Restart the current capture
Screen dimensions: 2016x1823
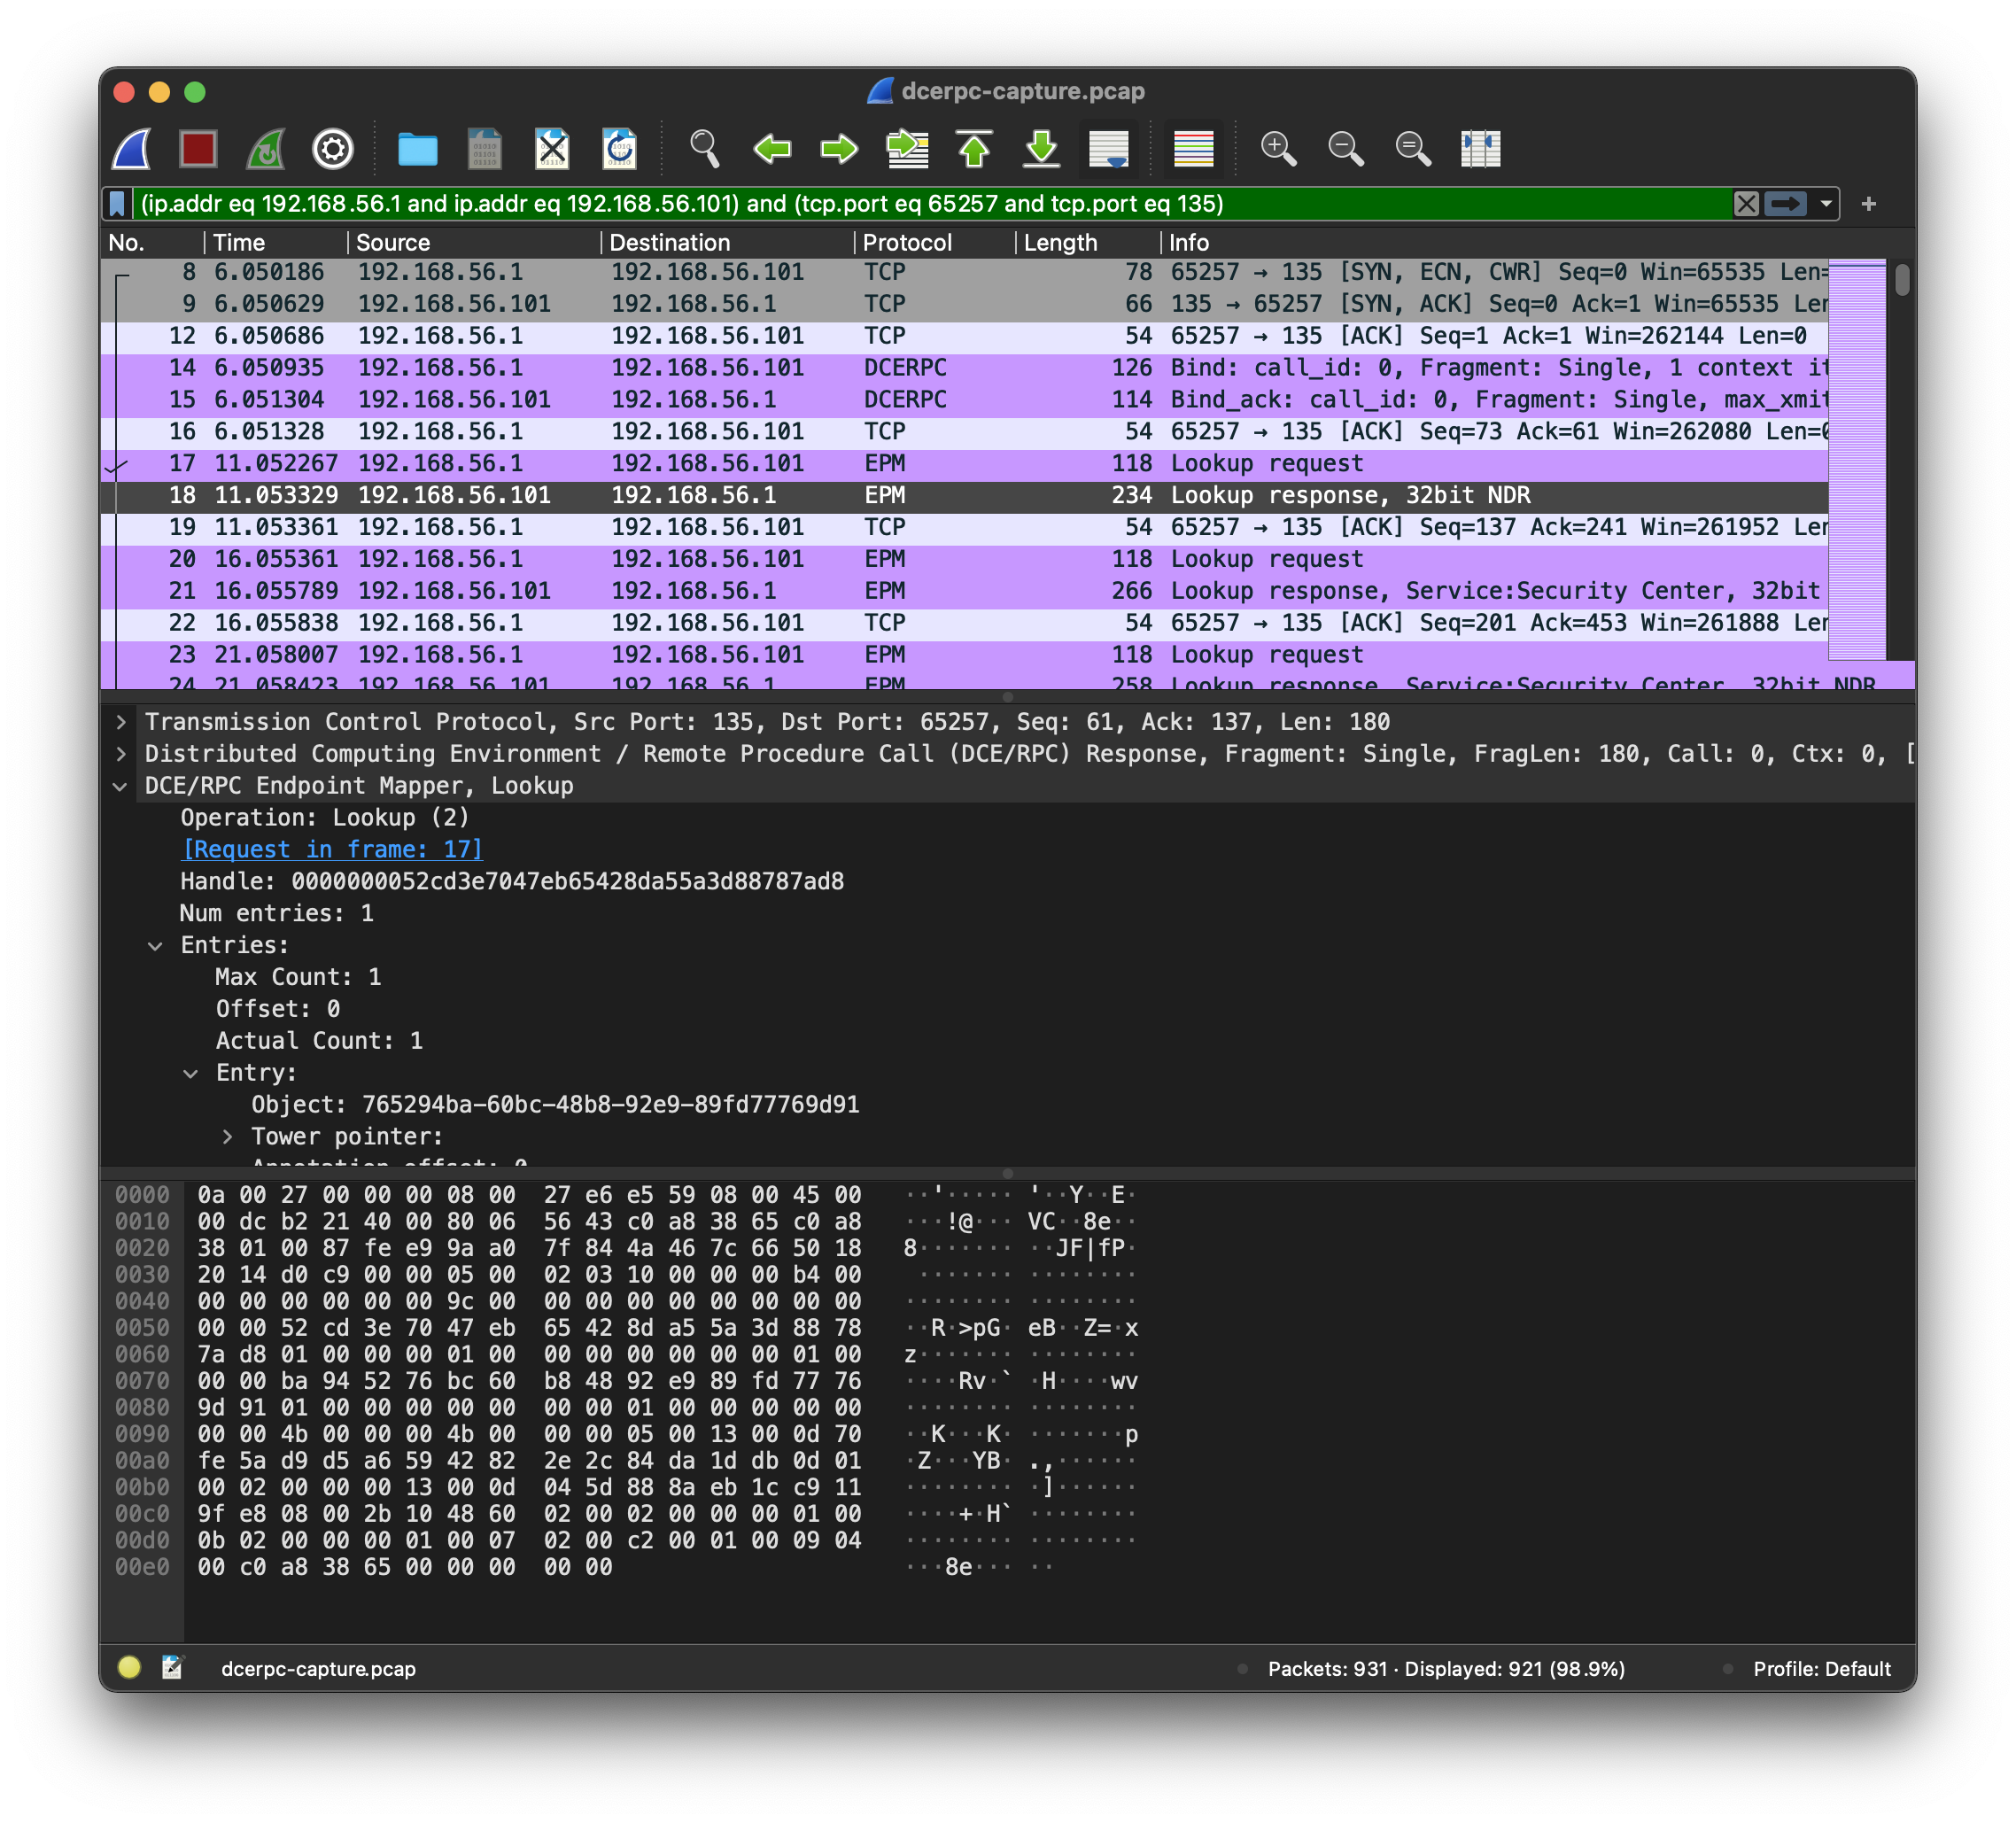[264, 150]
